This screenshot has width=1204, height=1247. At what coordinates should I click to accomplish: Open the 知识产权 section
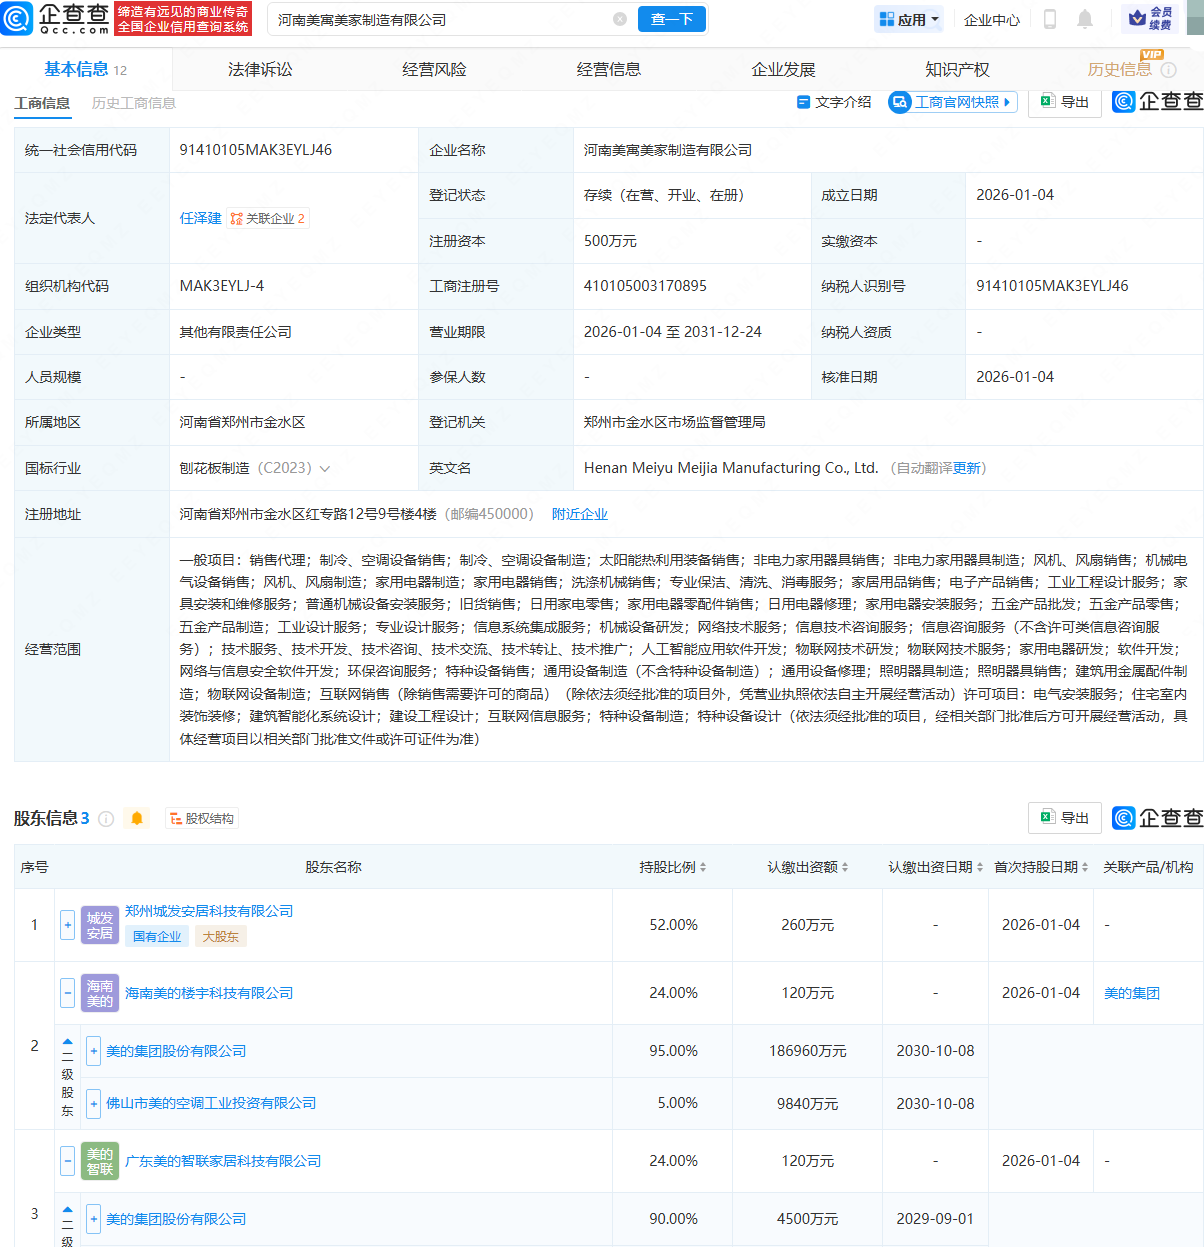(954, 68)
